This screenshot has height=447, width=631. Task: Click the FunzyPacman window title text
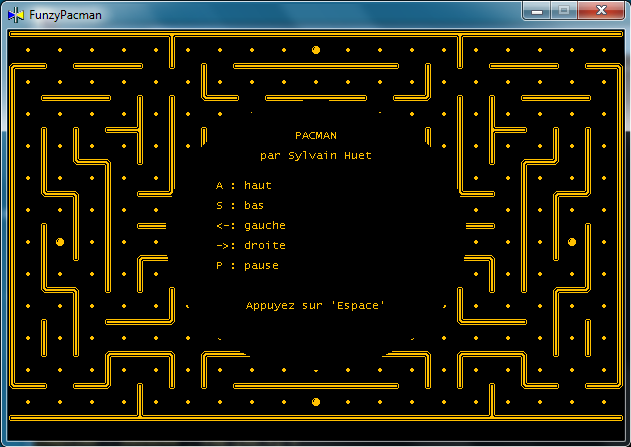click(x=65, y=15)
